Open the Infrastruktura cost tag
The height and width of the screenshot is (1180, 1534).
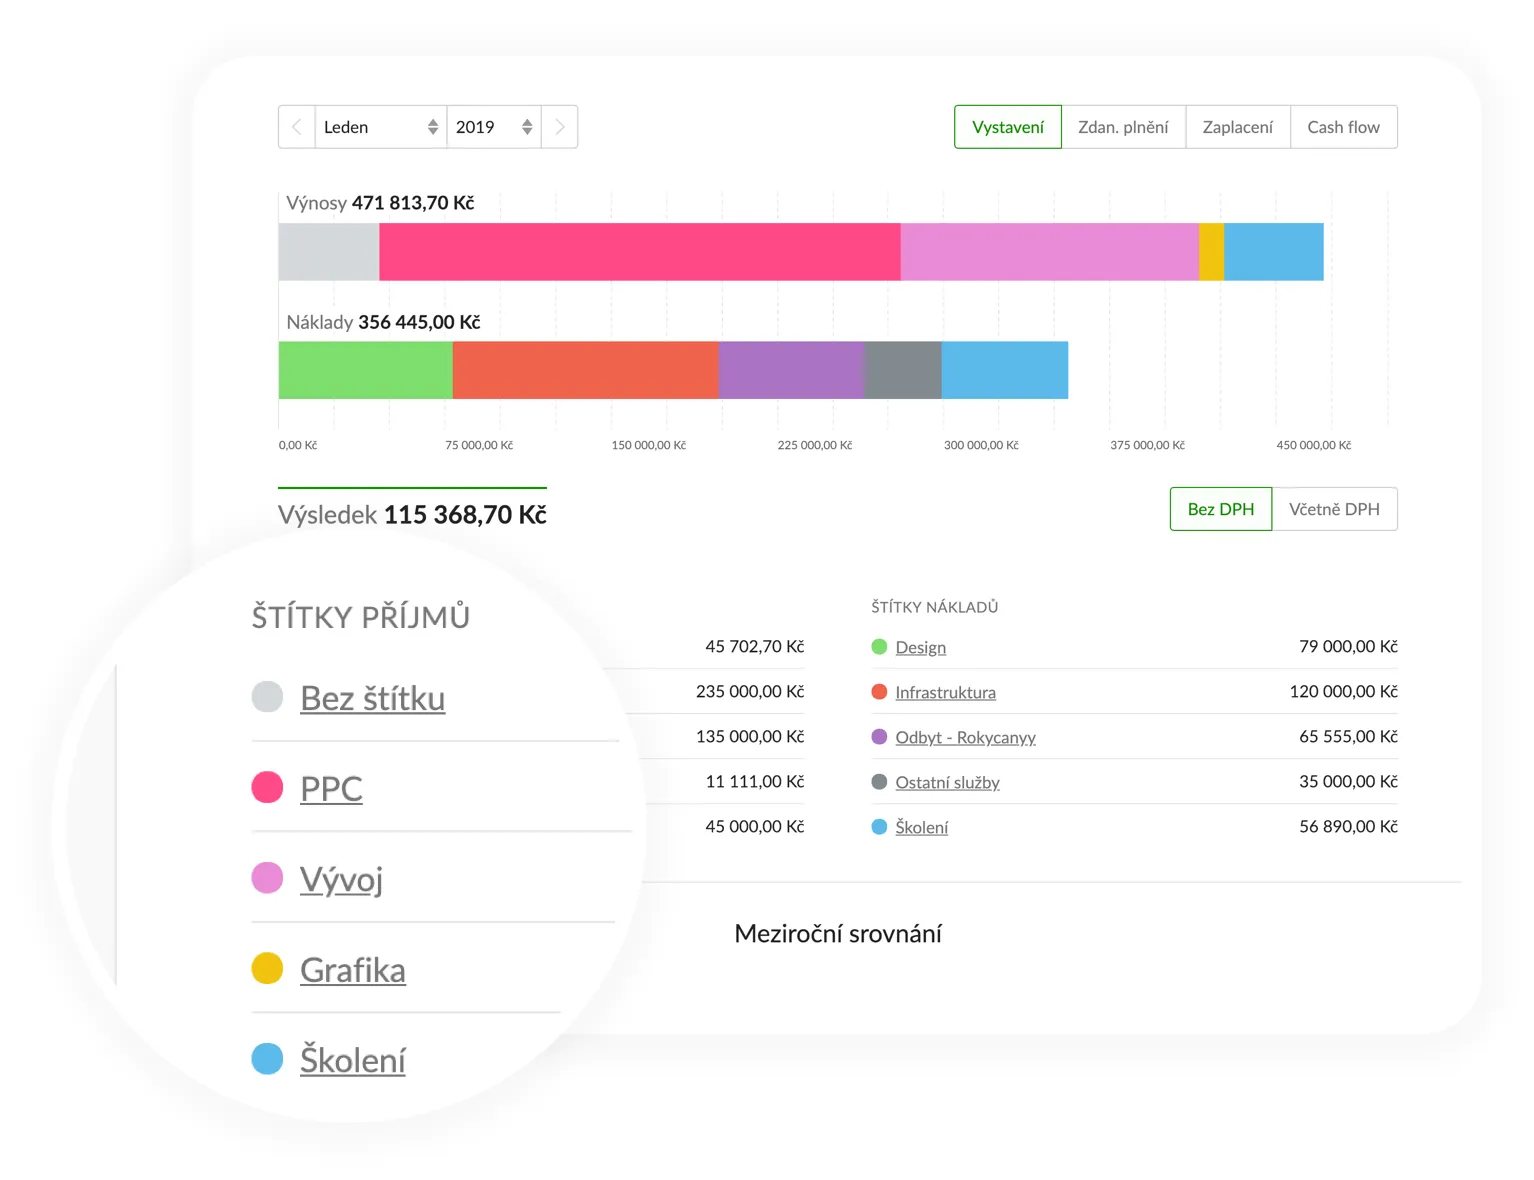coord(945,692)
